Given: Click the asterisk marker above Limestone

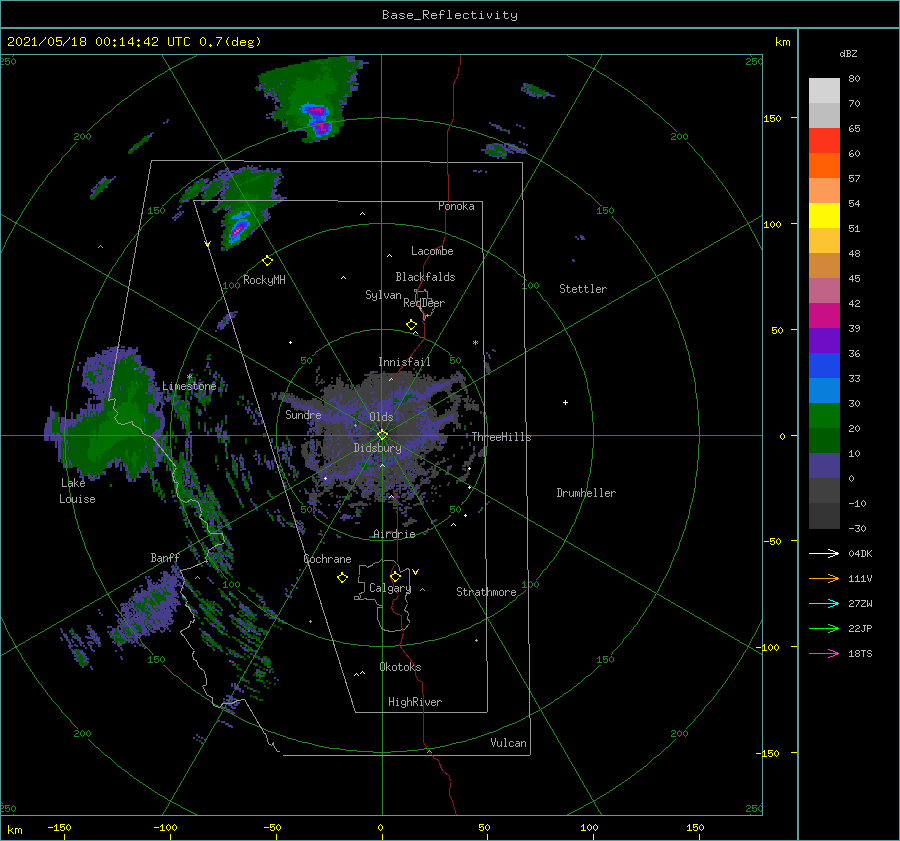Looking at the screenshot, I should click(x=189, y=377).
